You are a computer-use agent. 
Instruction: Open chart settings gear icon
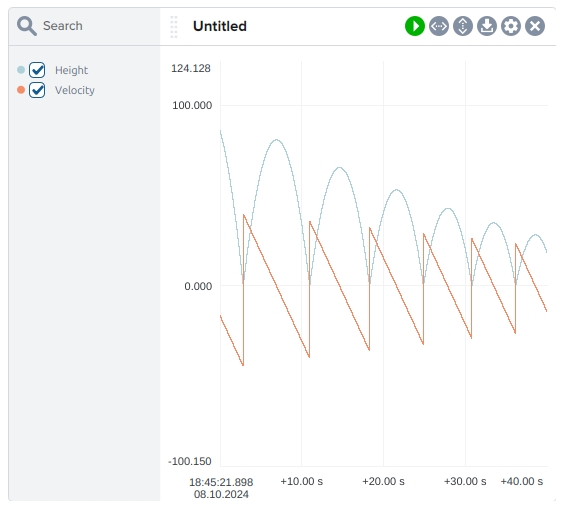click(x=511, y=26)
